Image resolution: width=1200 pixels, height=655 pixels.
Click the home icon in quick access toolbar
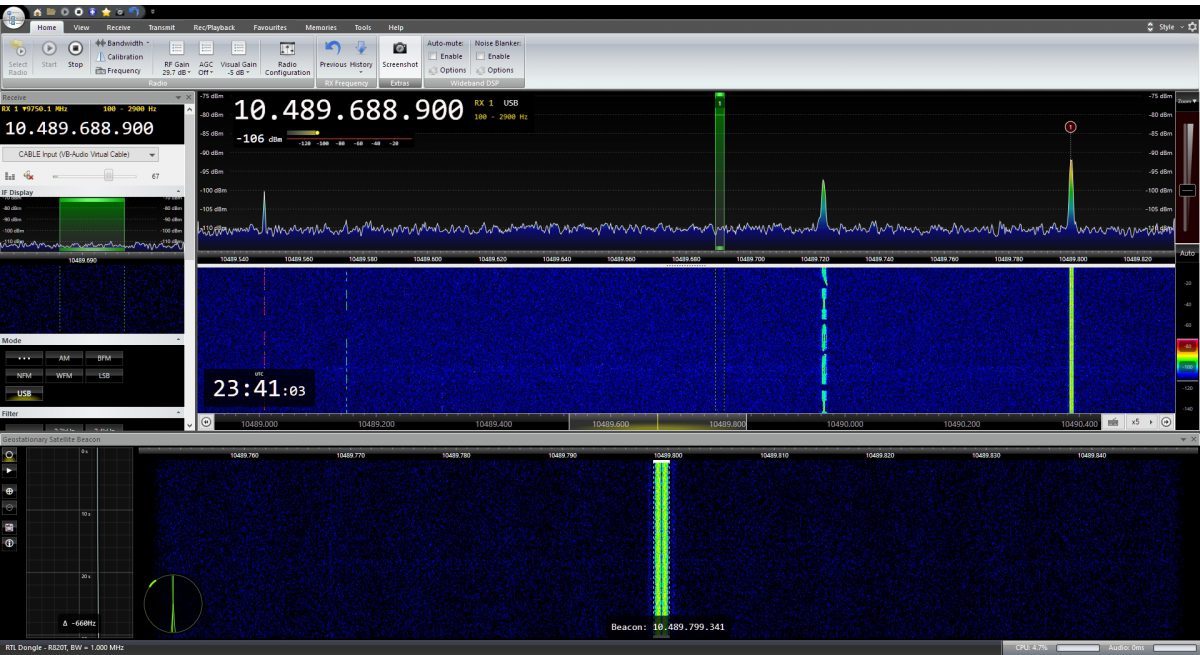coord(37,11)
